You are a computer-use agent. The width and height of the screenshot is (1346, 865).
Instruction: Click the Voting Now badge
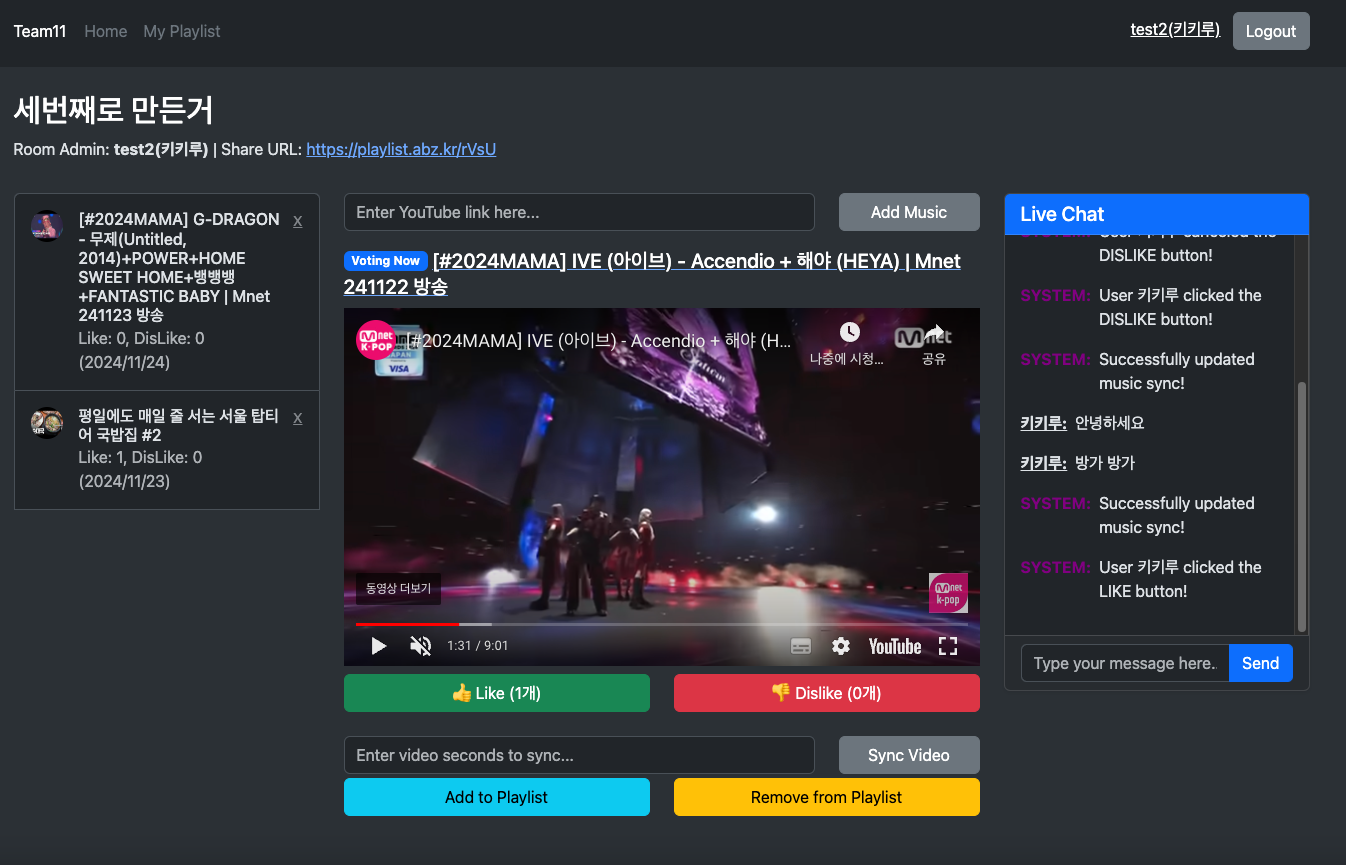tap(386, 261)
